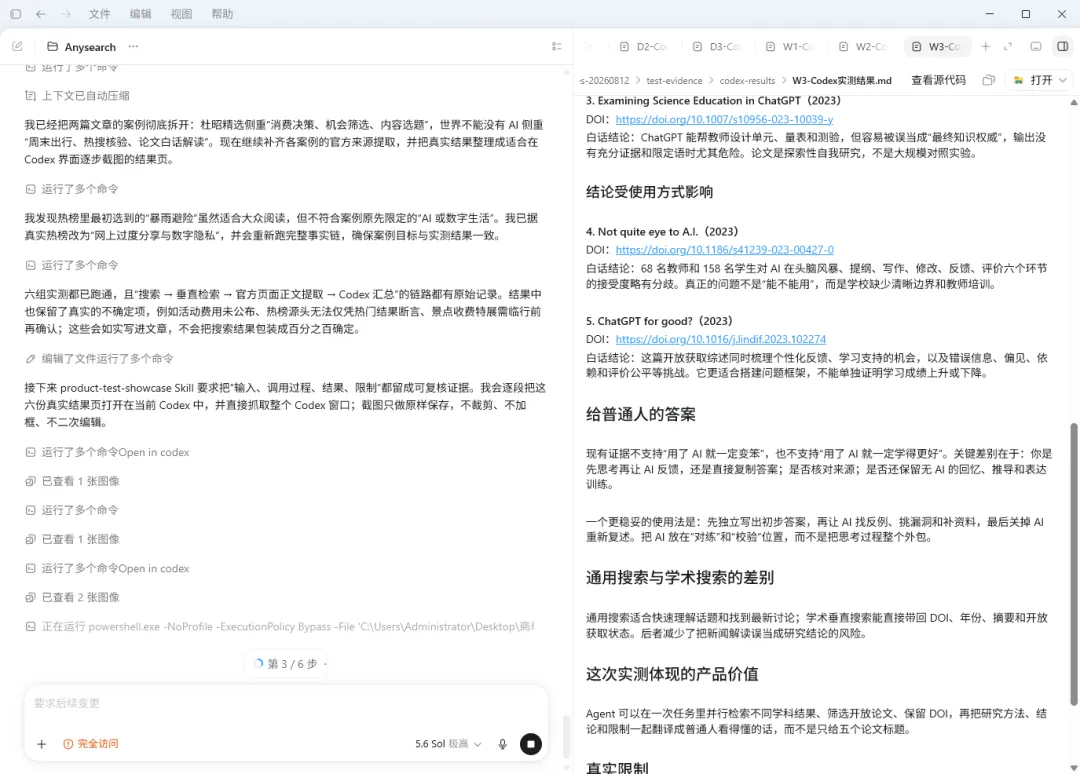Open the DOI link 10.1007/s10956-023-10039-y
The image size is (1080, 774).
[724, 119]
